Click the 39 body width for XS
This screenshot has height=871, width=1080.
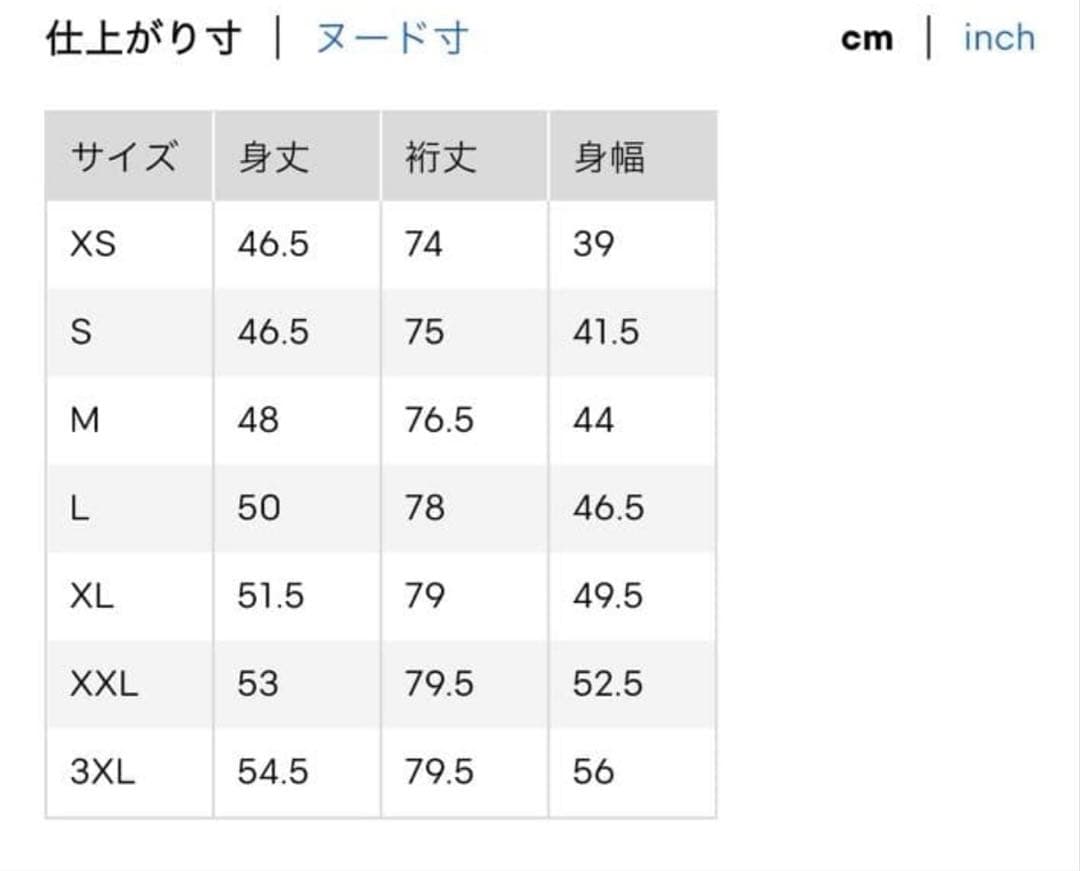click(593, 244)
